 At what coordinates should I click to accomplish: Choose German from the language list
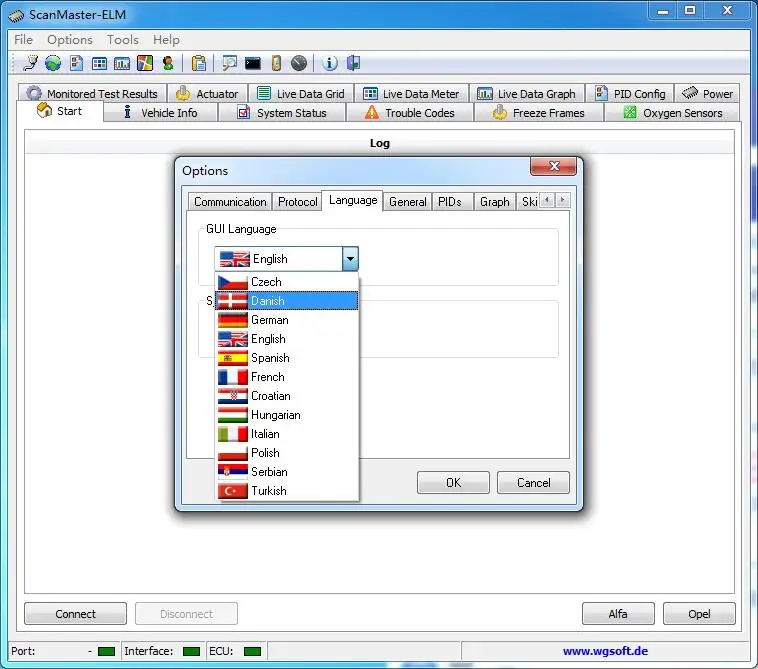pyautogui.click(x=287, y=320)
